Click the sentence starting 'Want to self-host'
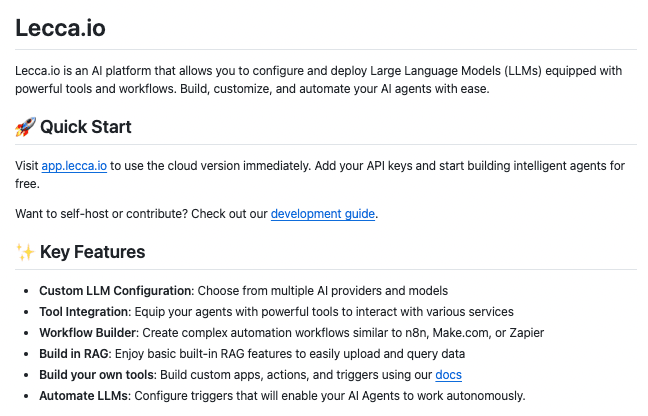 [x=142, y=213]
